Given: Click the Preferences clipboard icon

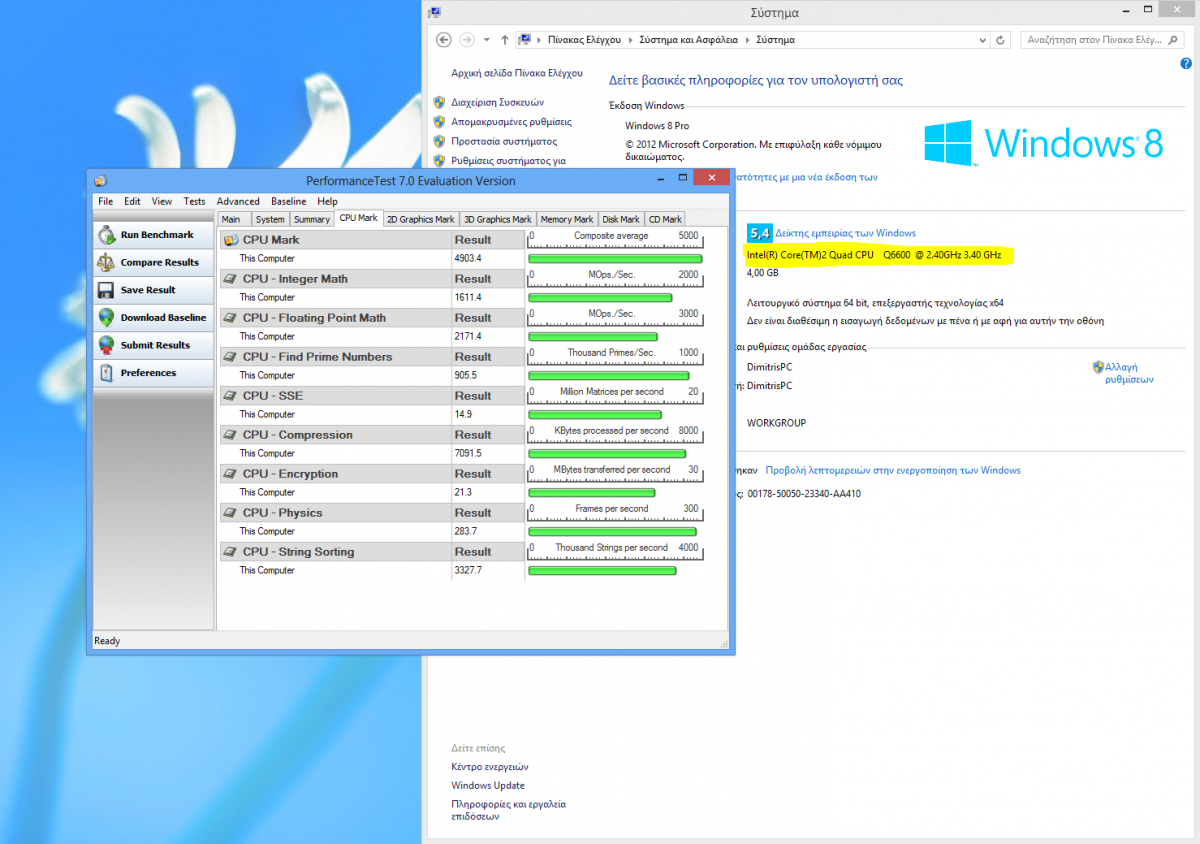Looking at the screenshot, I should [106, 373].
